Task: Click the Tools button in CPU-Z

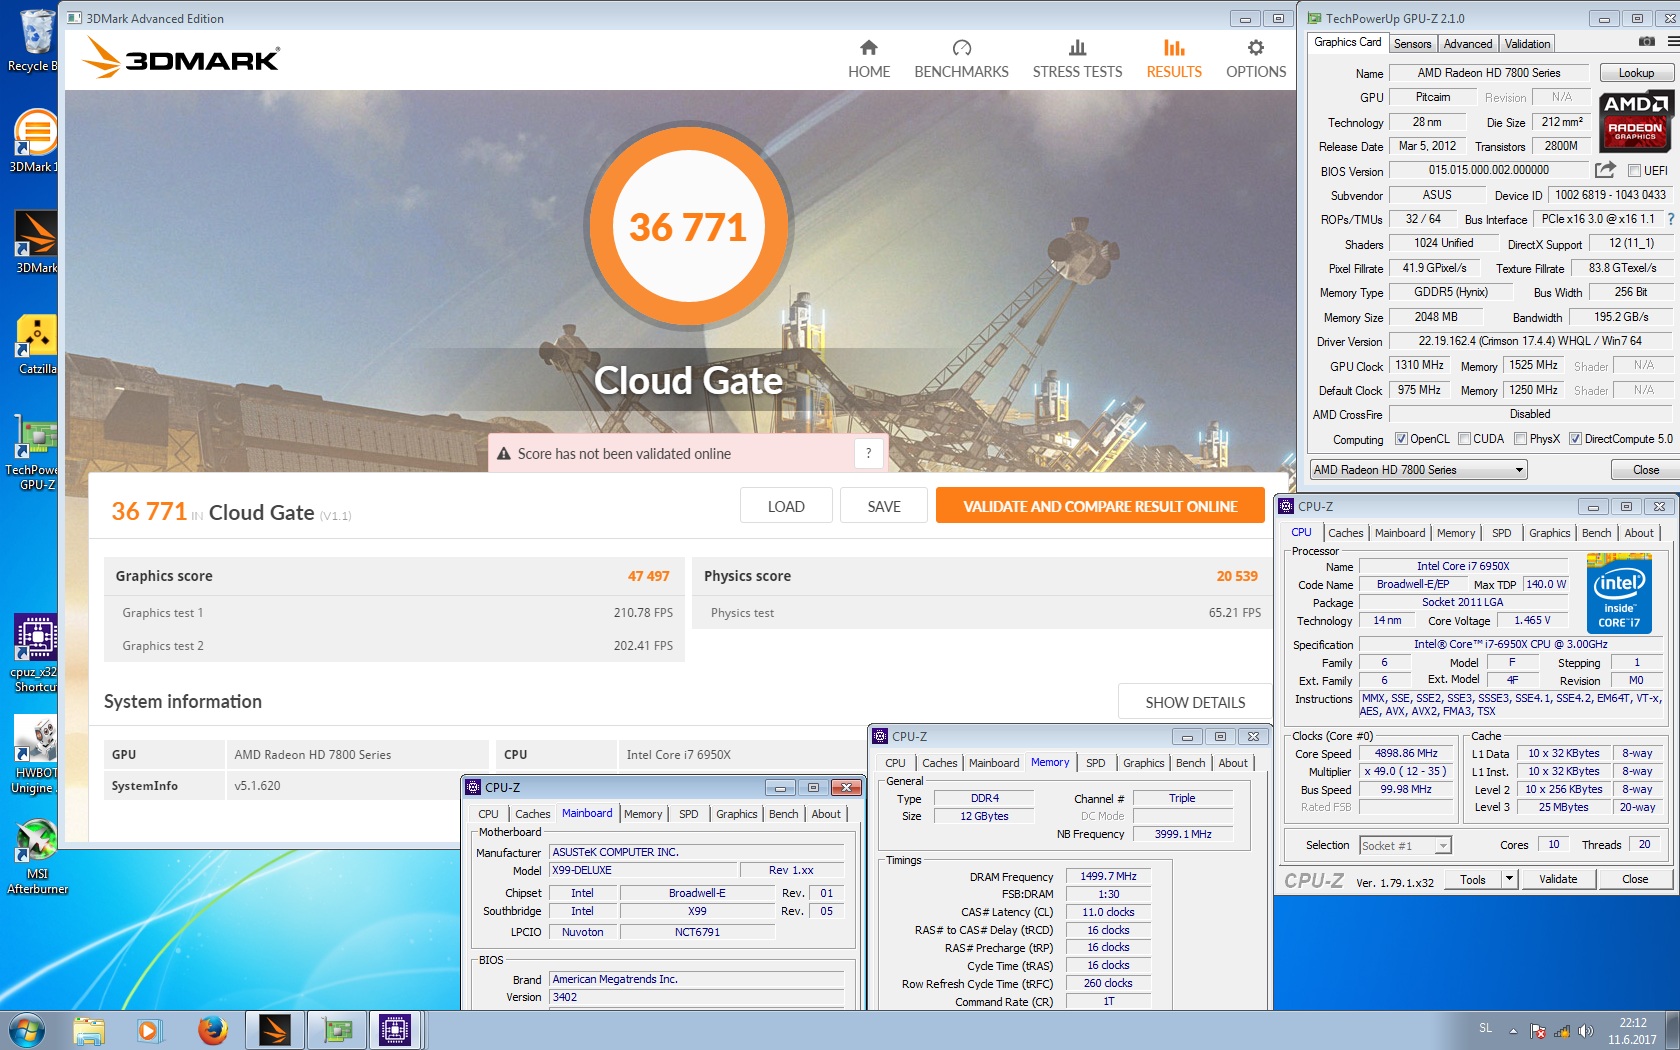Action: pyautogui.click(x=1473, y=879)
